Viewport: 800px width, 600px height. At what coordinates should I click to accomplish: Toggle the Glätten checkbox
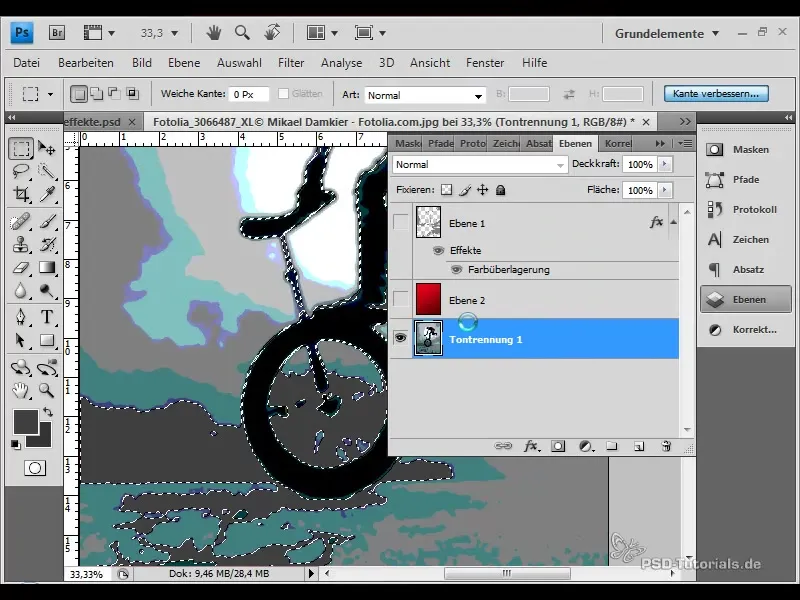coord(283,93)
